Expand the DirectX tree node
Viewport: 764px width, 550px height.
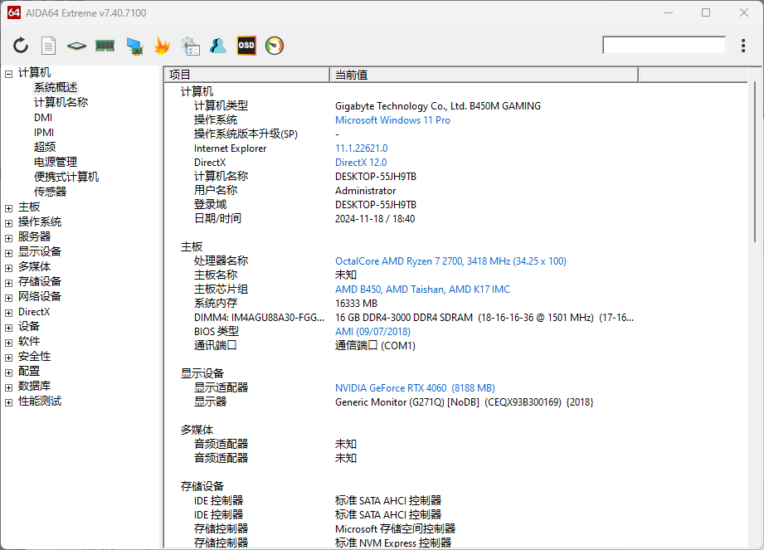pos(9,313)
